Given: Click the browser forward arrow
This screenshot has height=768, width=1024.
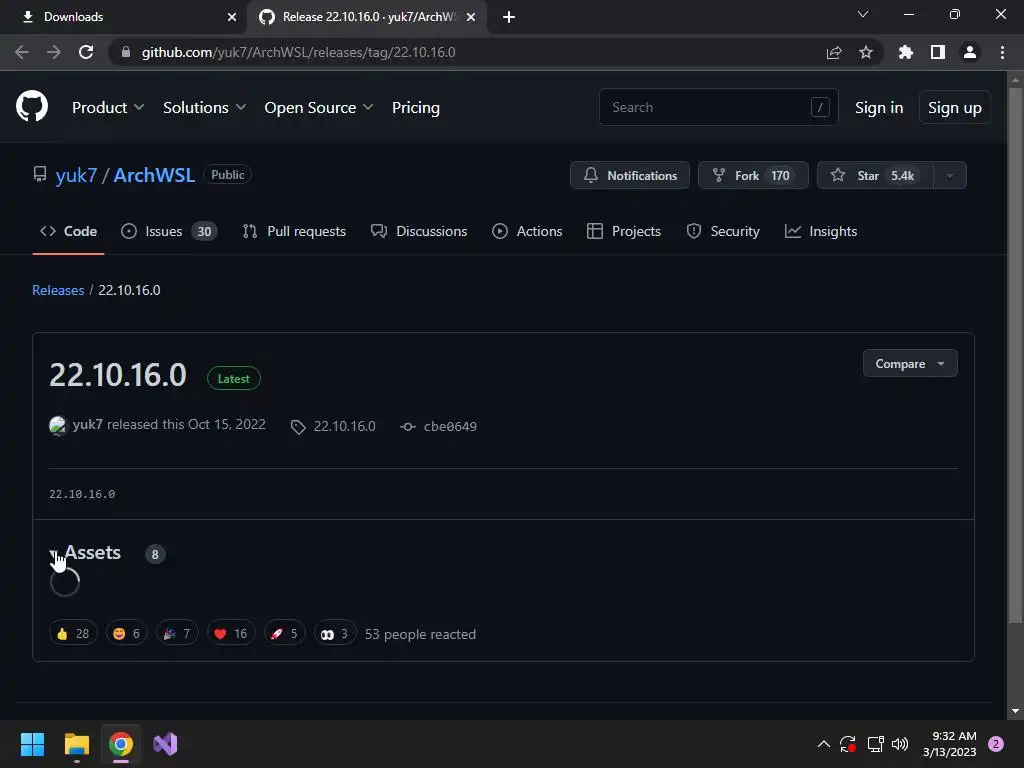Looking at the screenshot, I should pyautogui.click(x=54, y=52).
